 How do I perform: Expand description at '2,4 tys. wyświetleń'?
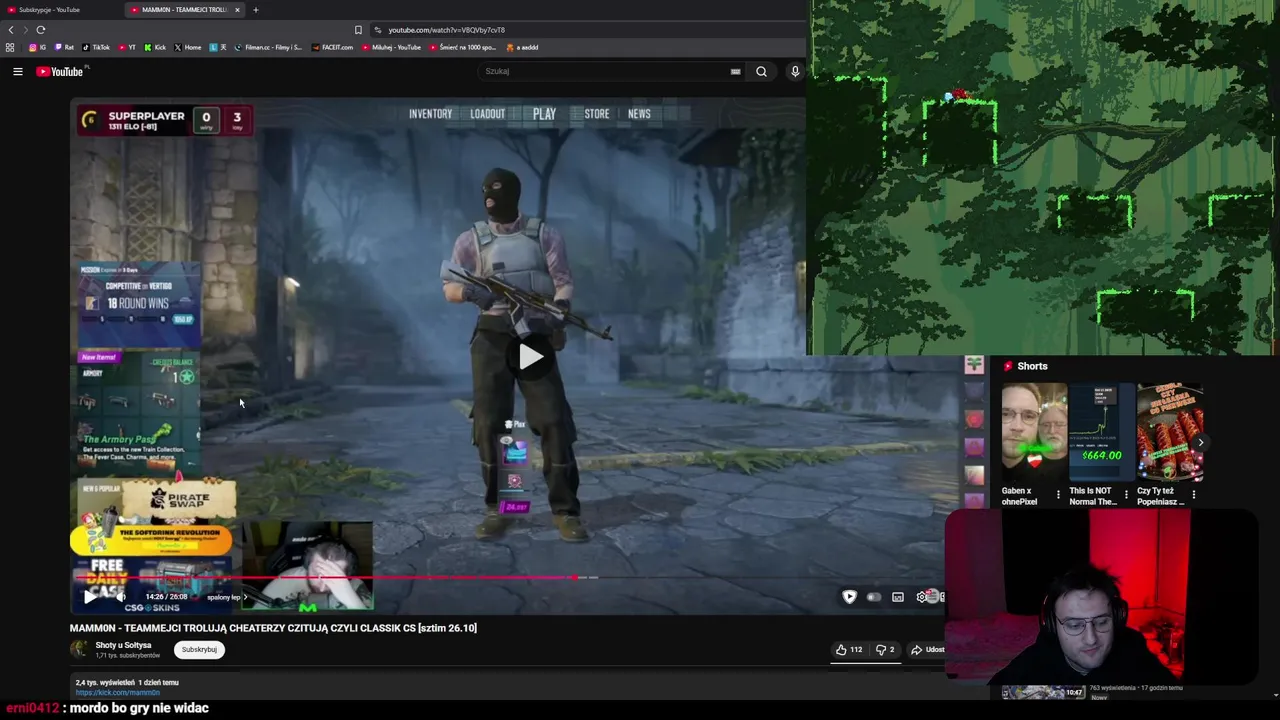pyautogui.click(x=127, y=682)
